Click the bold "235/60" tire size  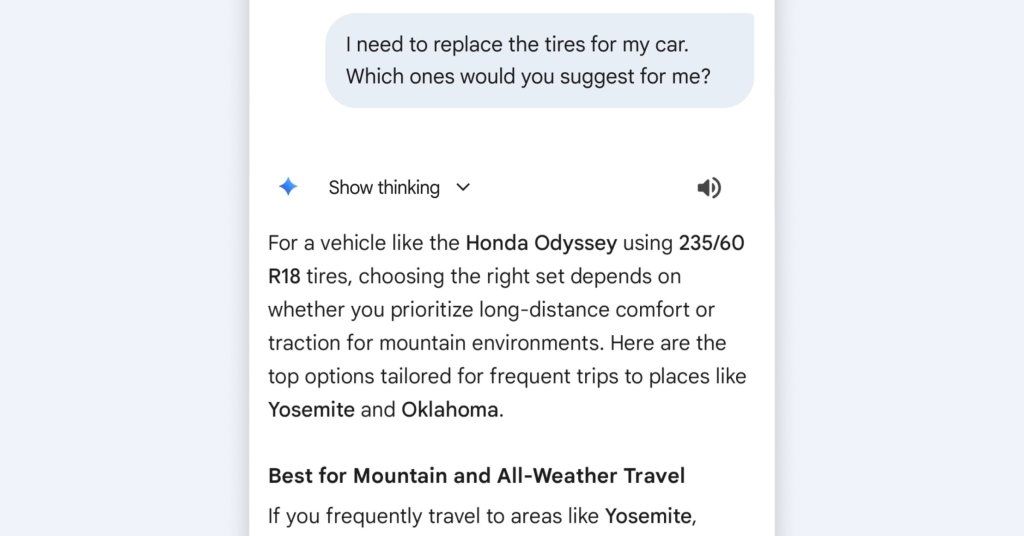point(711,242)
